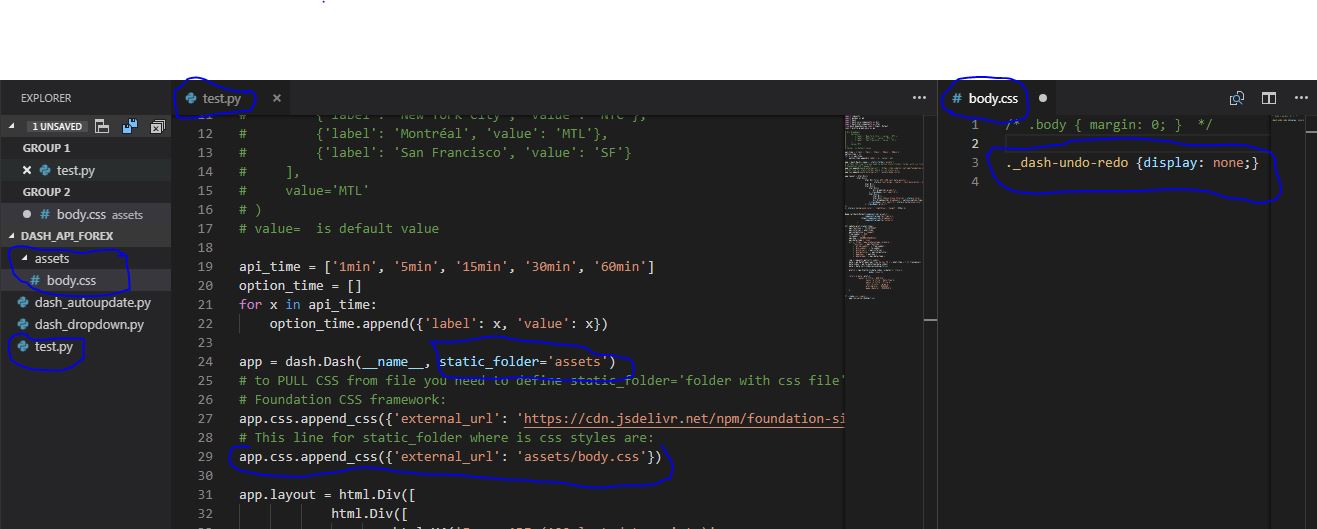This screenshot has width=1317, height=529.
Task: Close test.py from the Group 1 list
Action: 27,170
